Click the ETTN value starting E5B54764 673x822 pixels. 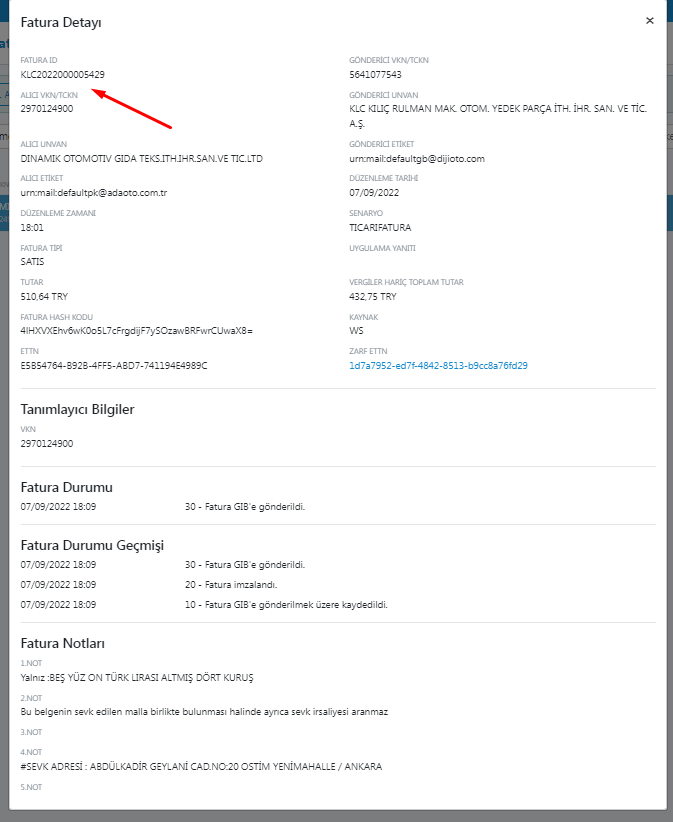click(113, 366)
